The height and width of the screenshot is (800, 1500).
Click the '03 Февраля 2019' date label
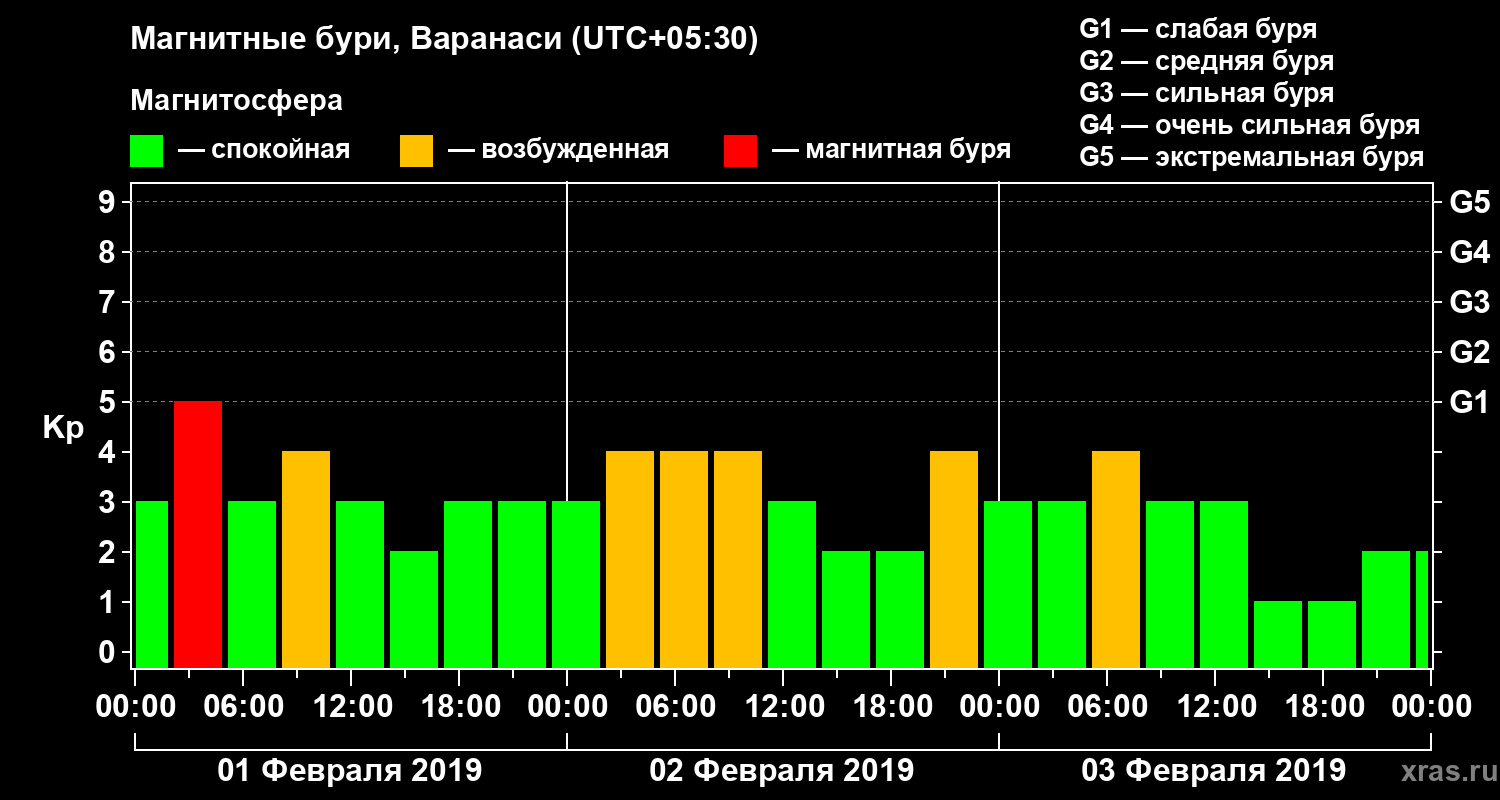(1214, 771)
